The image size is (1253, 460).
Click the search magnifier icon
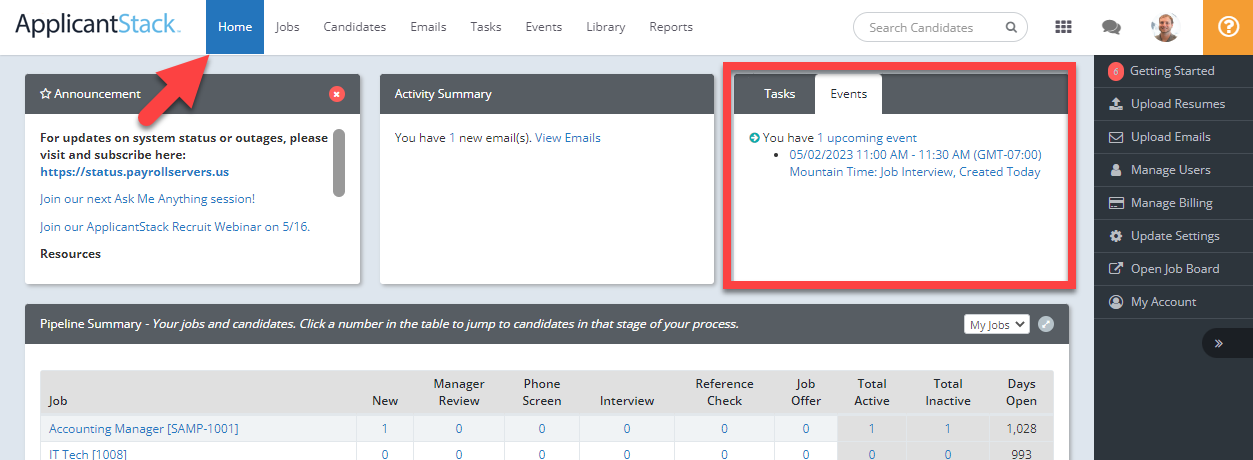(x=1011, y=28)
